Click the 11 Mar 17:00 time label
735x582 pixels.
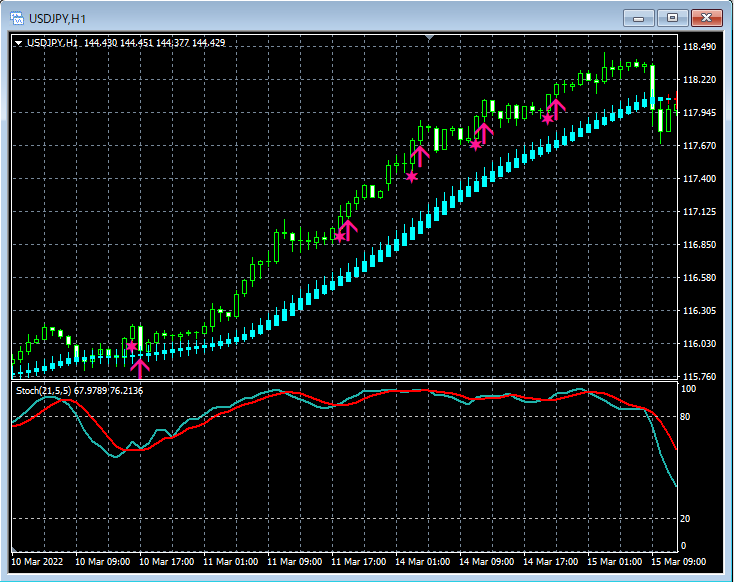pos(359,561)
